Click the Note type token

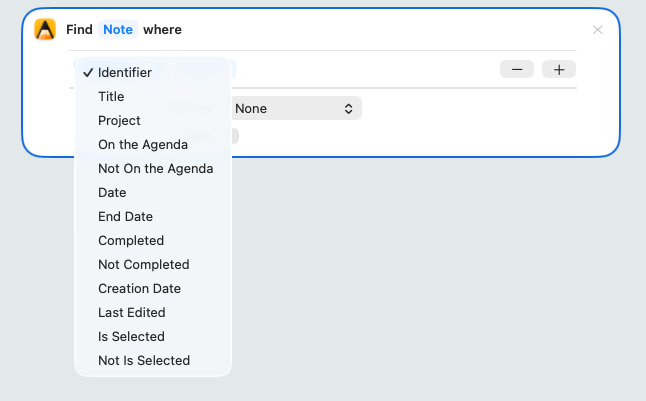[x=118, y=30]
